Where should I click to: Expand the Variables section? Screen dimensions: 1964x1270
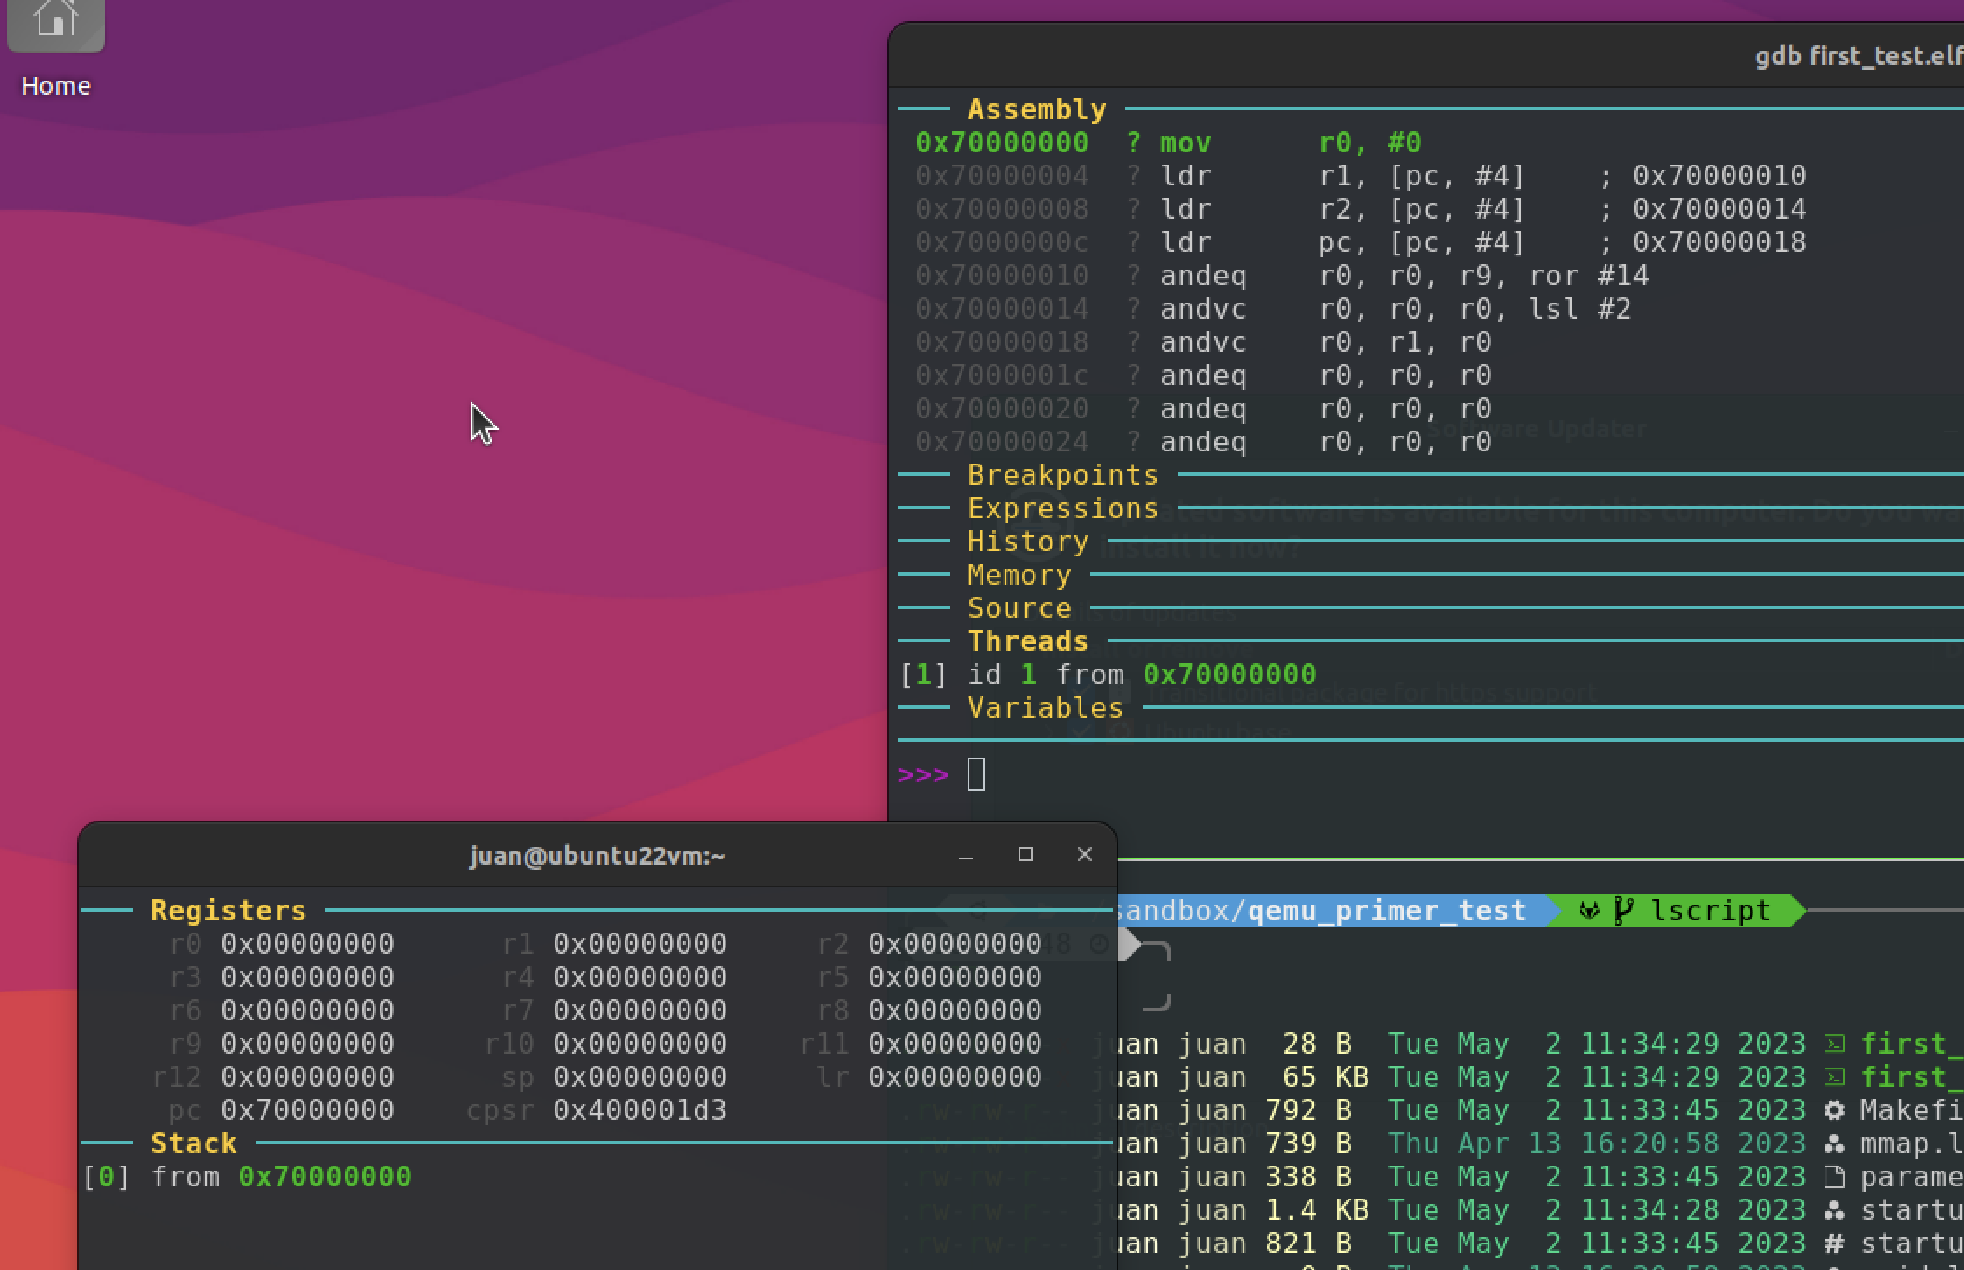1045,708
